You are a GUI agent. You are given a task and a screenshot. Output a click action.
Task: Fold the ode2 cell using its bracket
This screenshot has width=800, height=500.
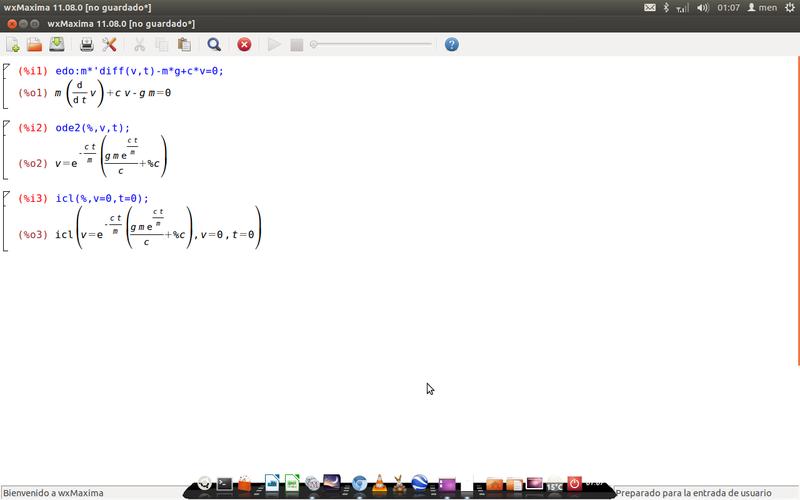click(x=5, y=148)
